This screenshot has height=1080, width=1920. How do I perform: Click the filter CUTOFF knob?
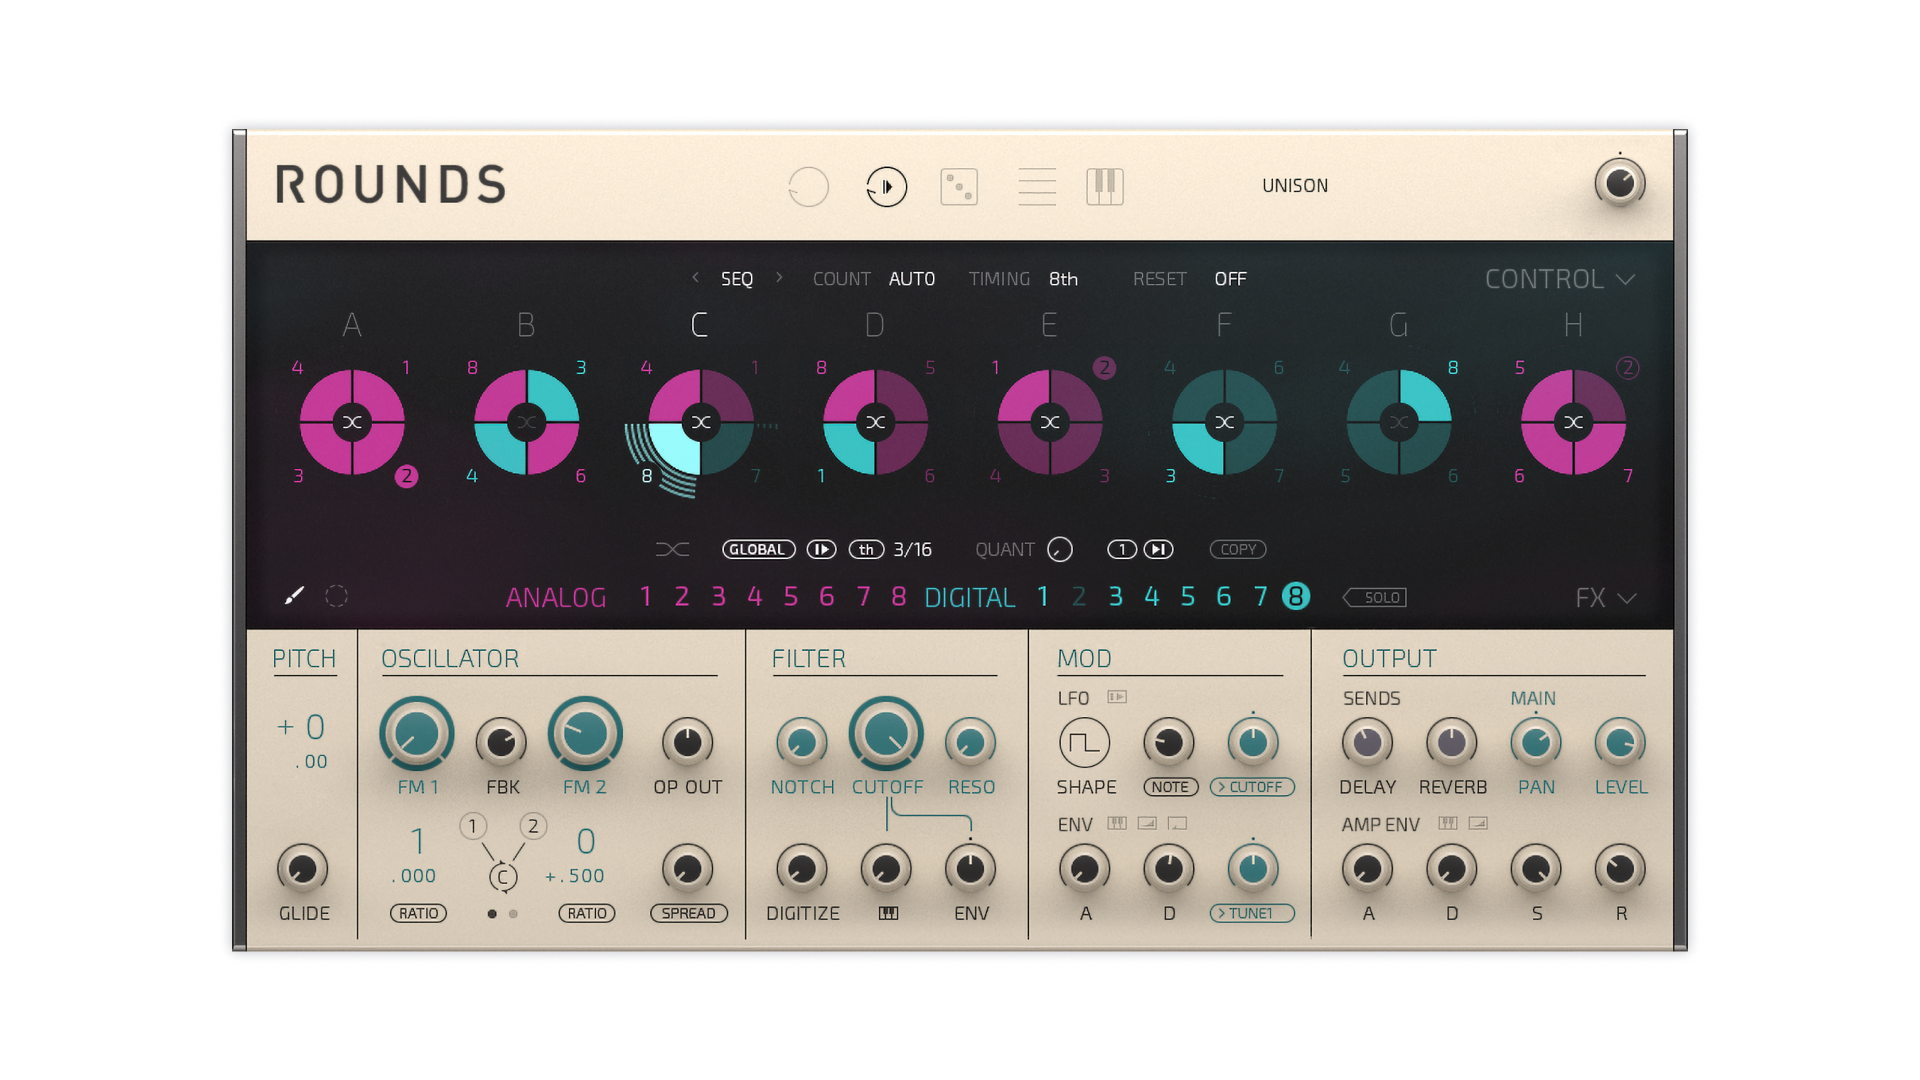click(886, 734)
